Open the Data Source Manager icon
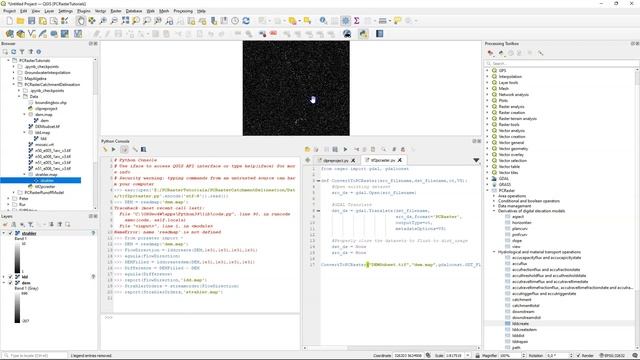This screenshot has height=360, width=640. point(9,34)
